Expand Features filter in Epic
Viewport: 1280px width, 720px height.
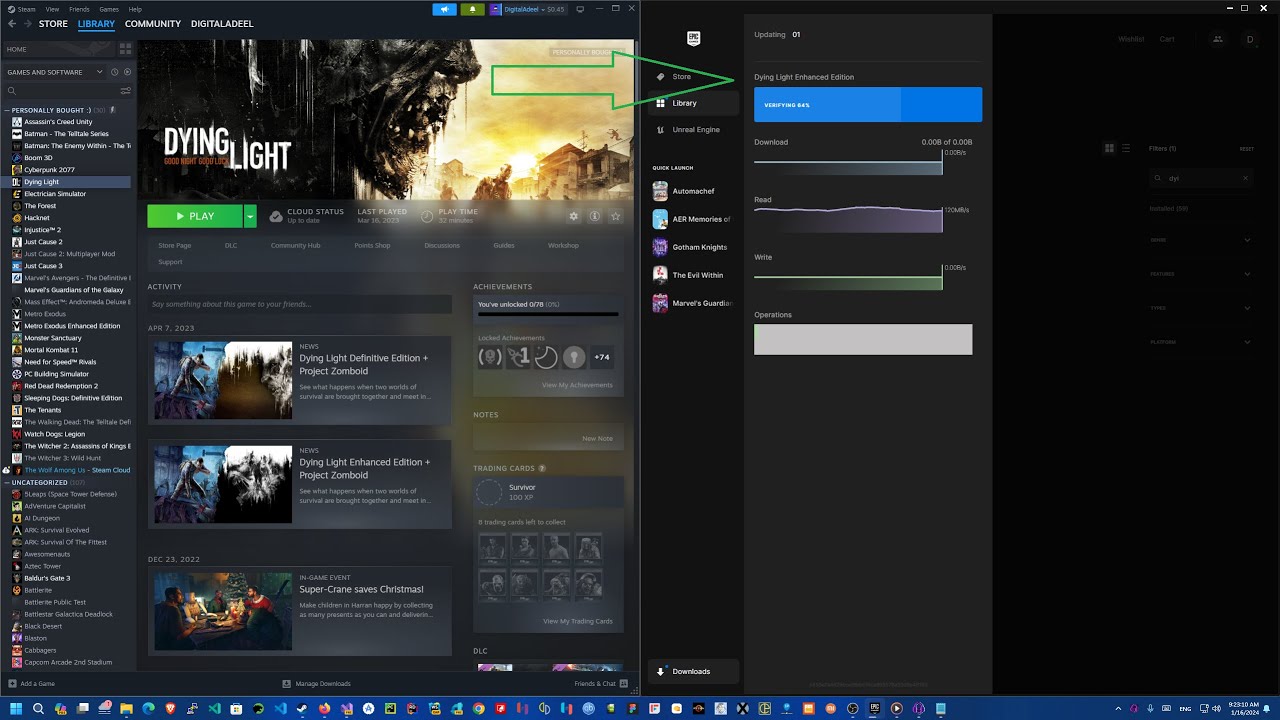[1247, 274]
